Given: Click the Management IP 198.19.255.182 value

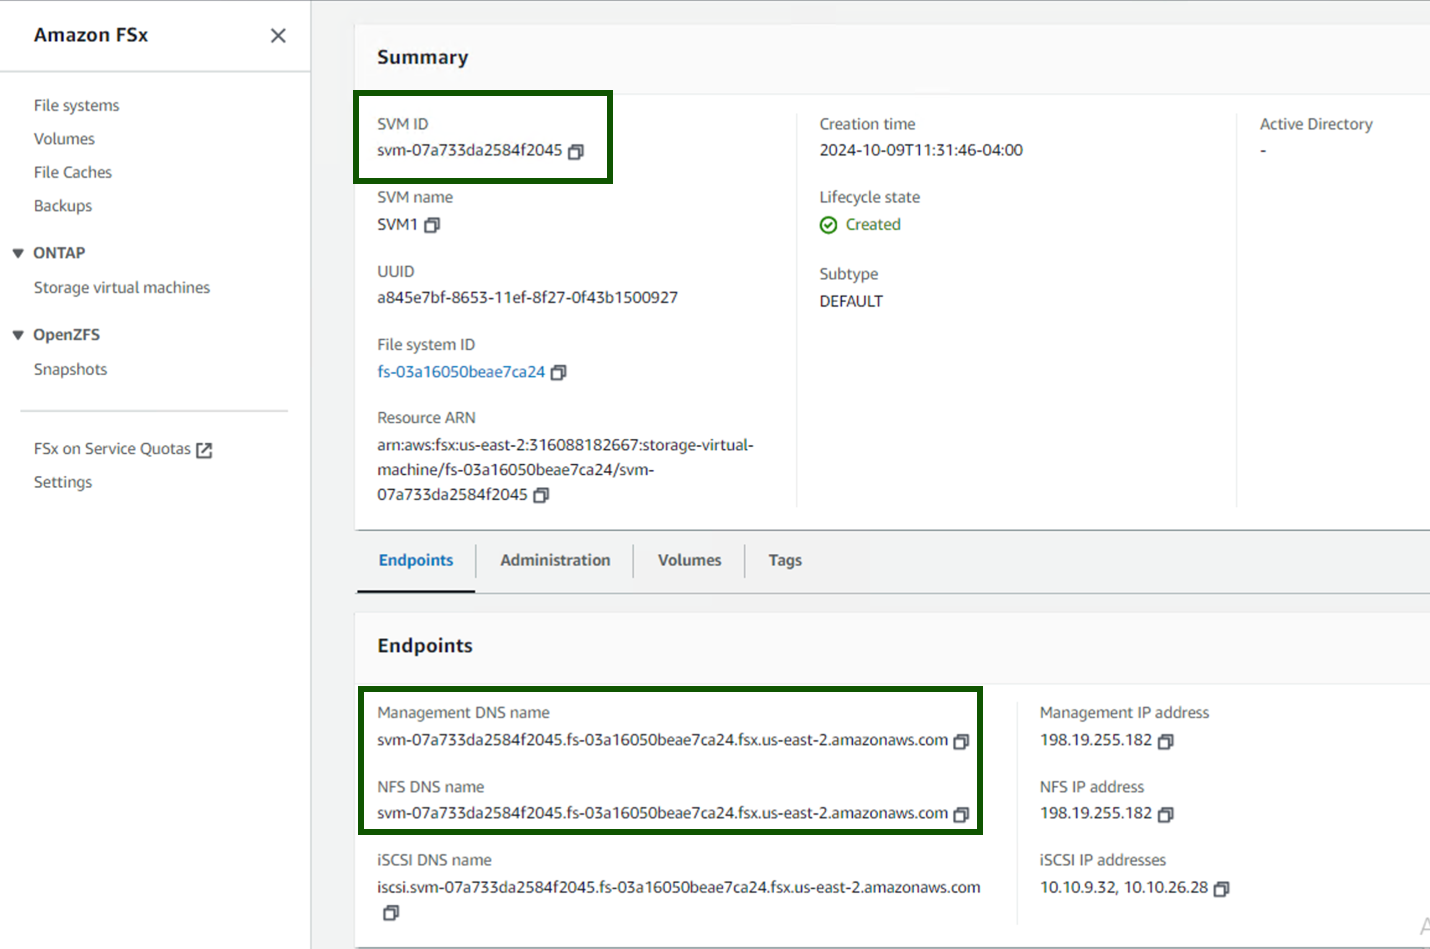Looking at the screenshot, I should click(1096, 740).
